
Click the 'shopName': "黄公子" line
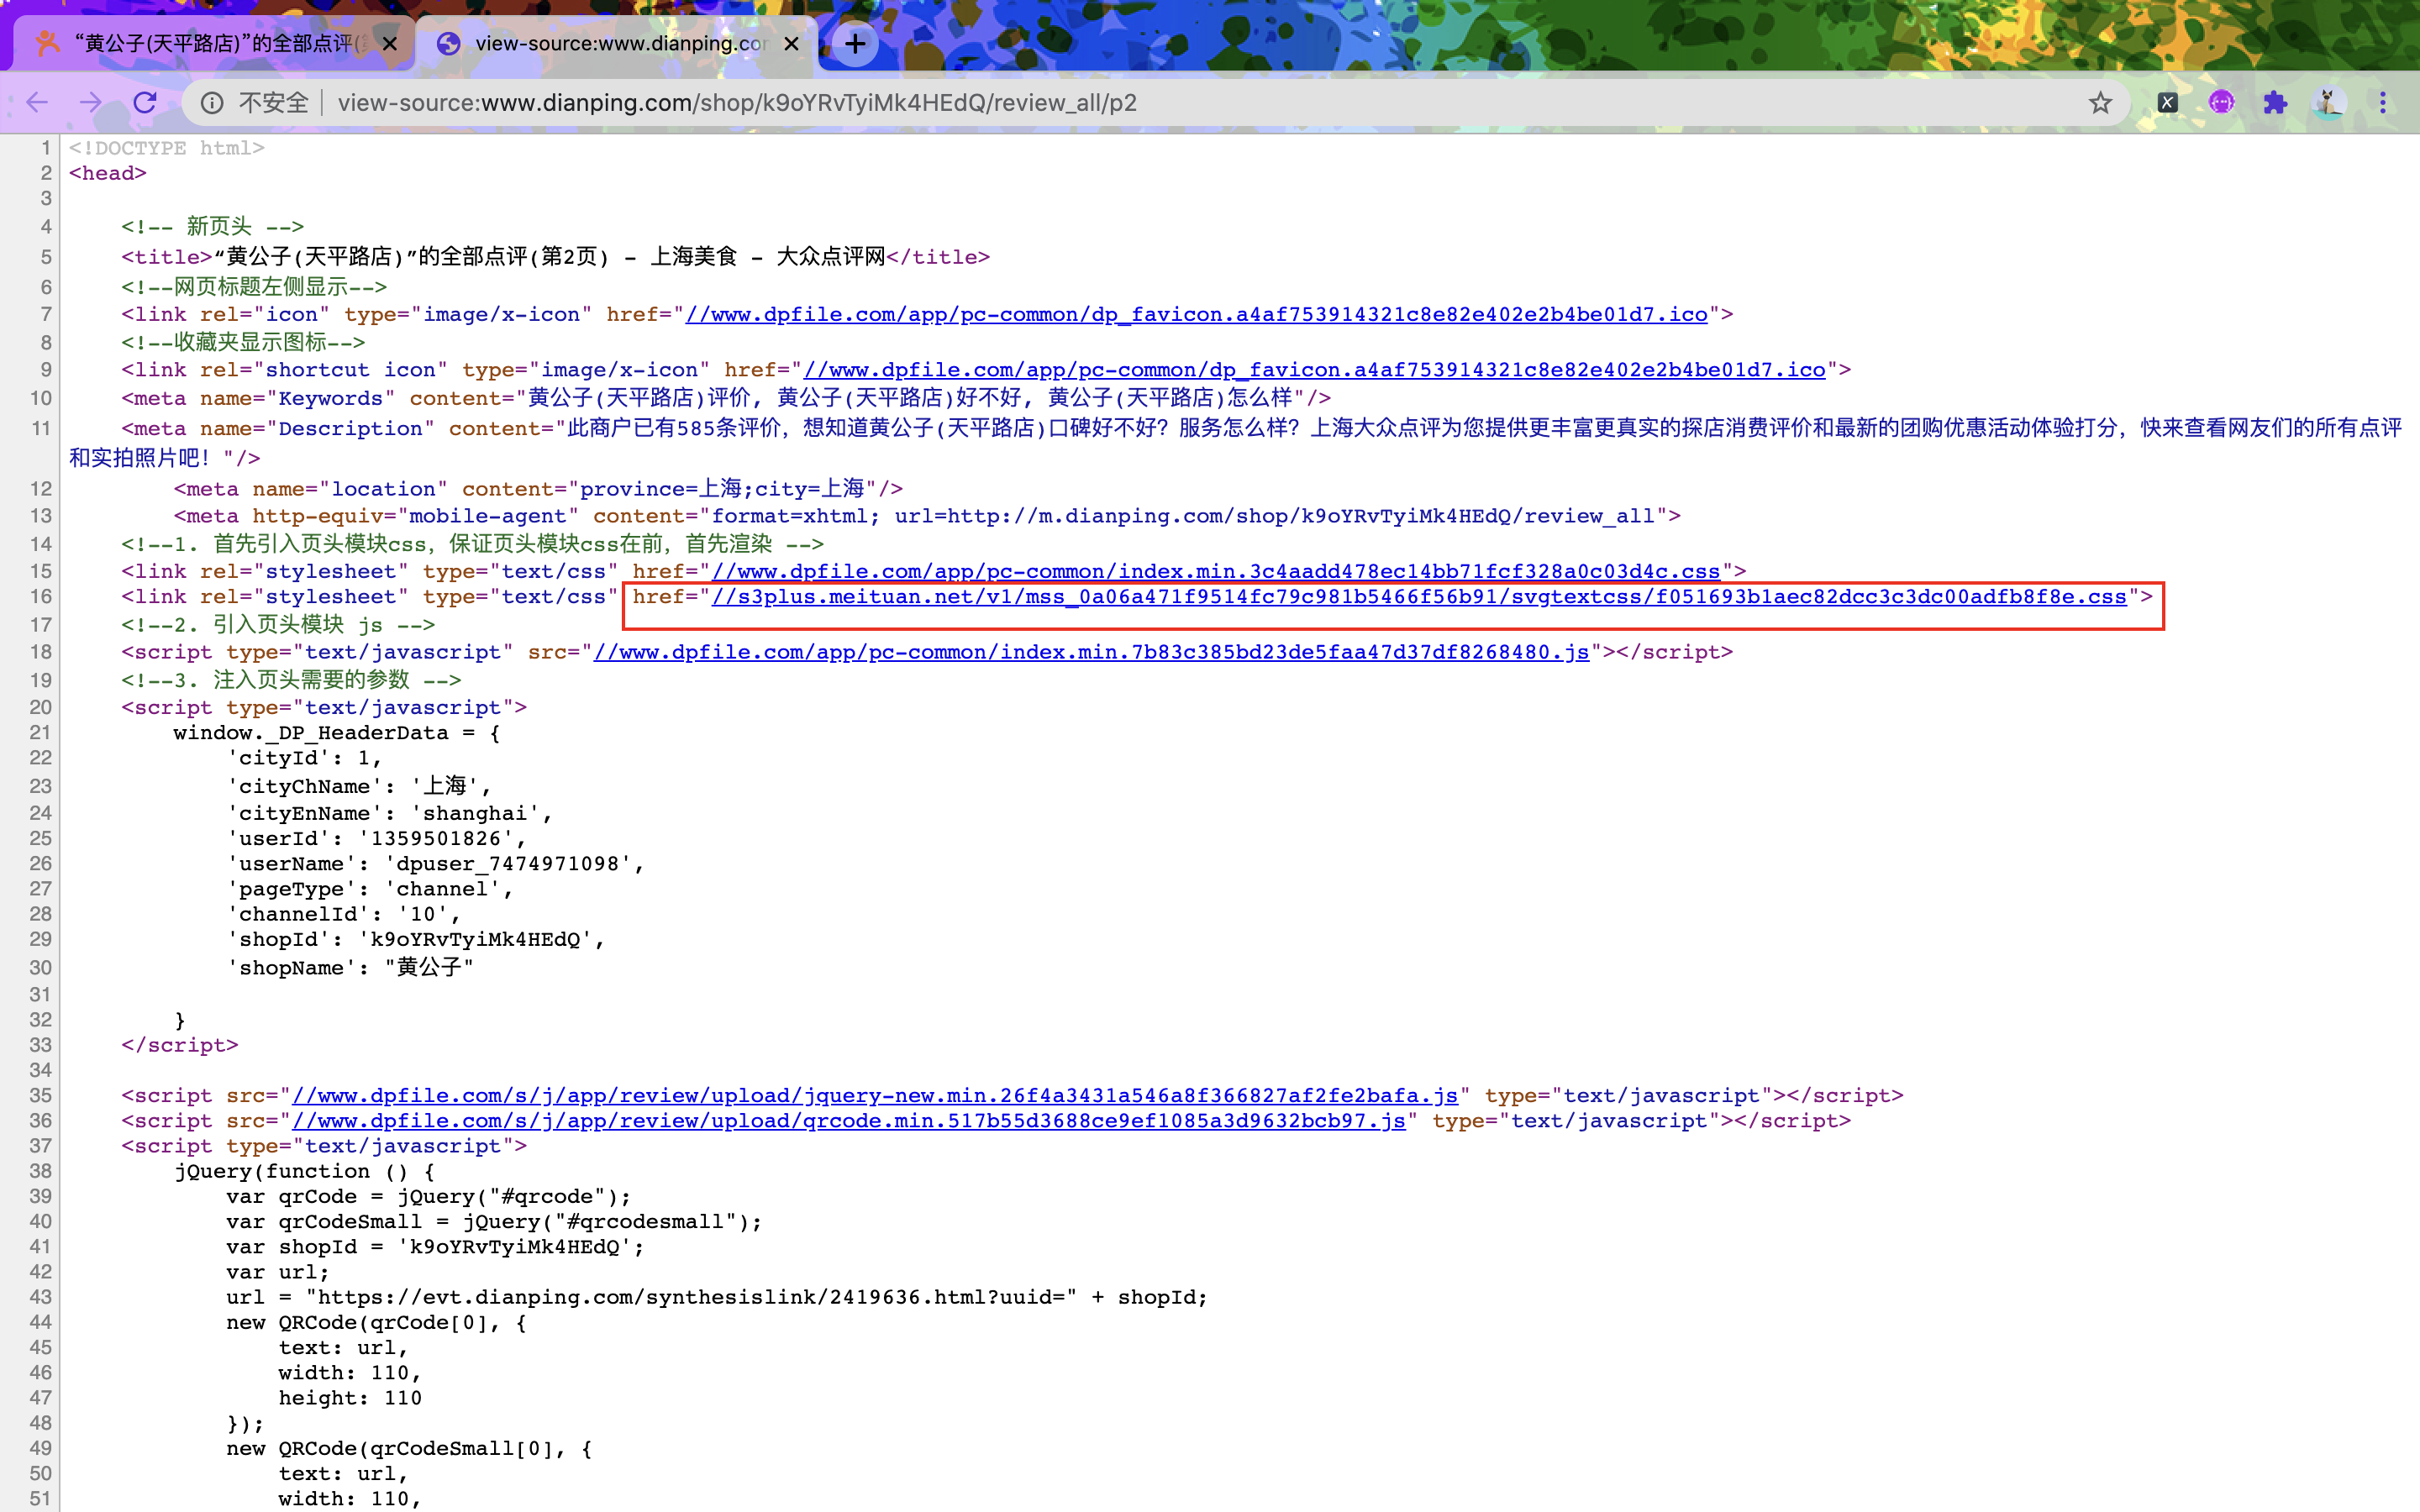[x=350, y=967]
